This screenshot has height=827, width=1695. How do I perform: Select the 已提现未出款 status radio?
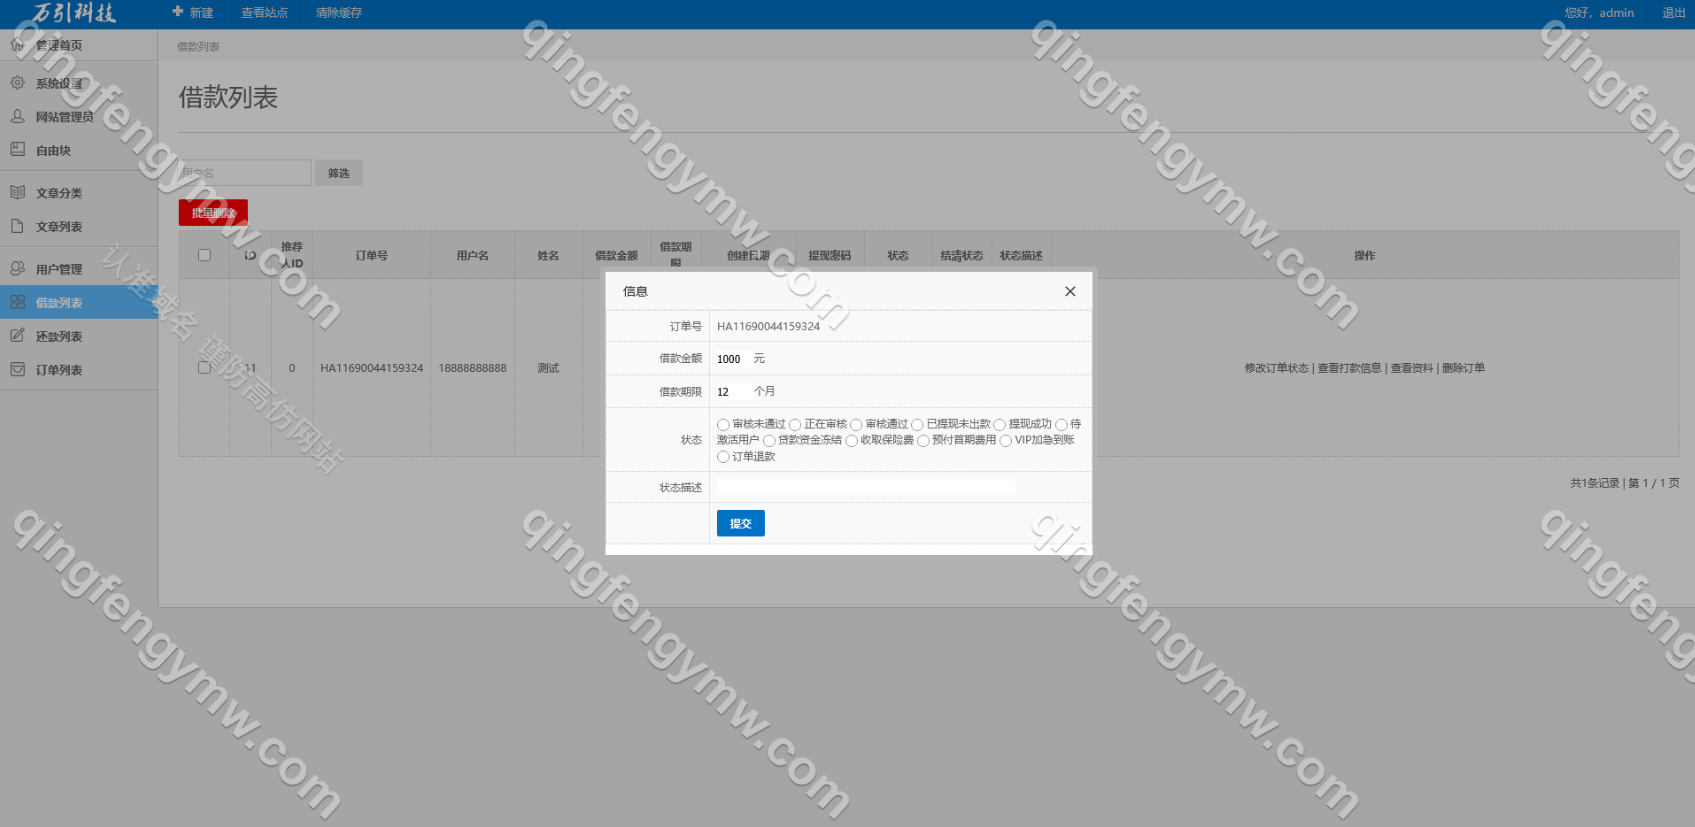(917, 425)
